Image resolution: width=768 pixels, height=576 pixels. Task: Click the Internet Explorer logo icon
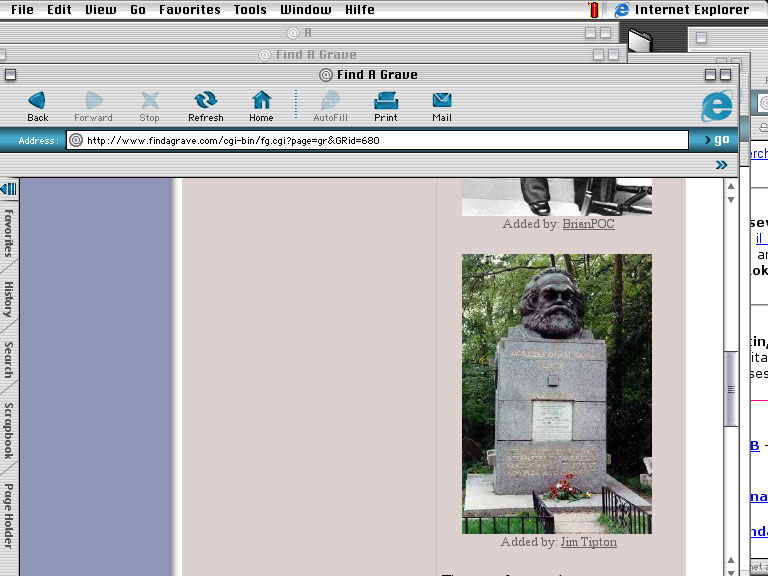[x=716, y=106]
